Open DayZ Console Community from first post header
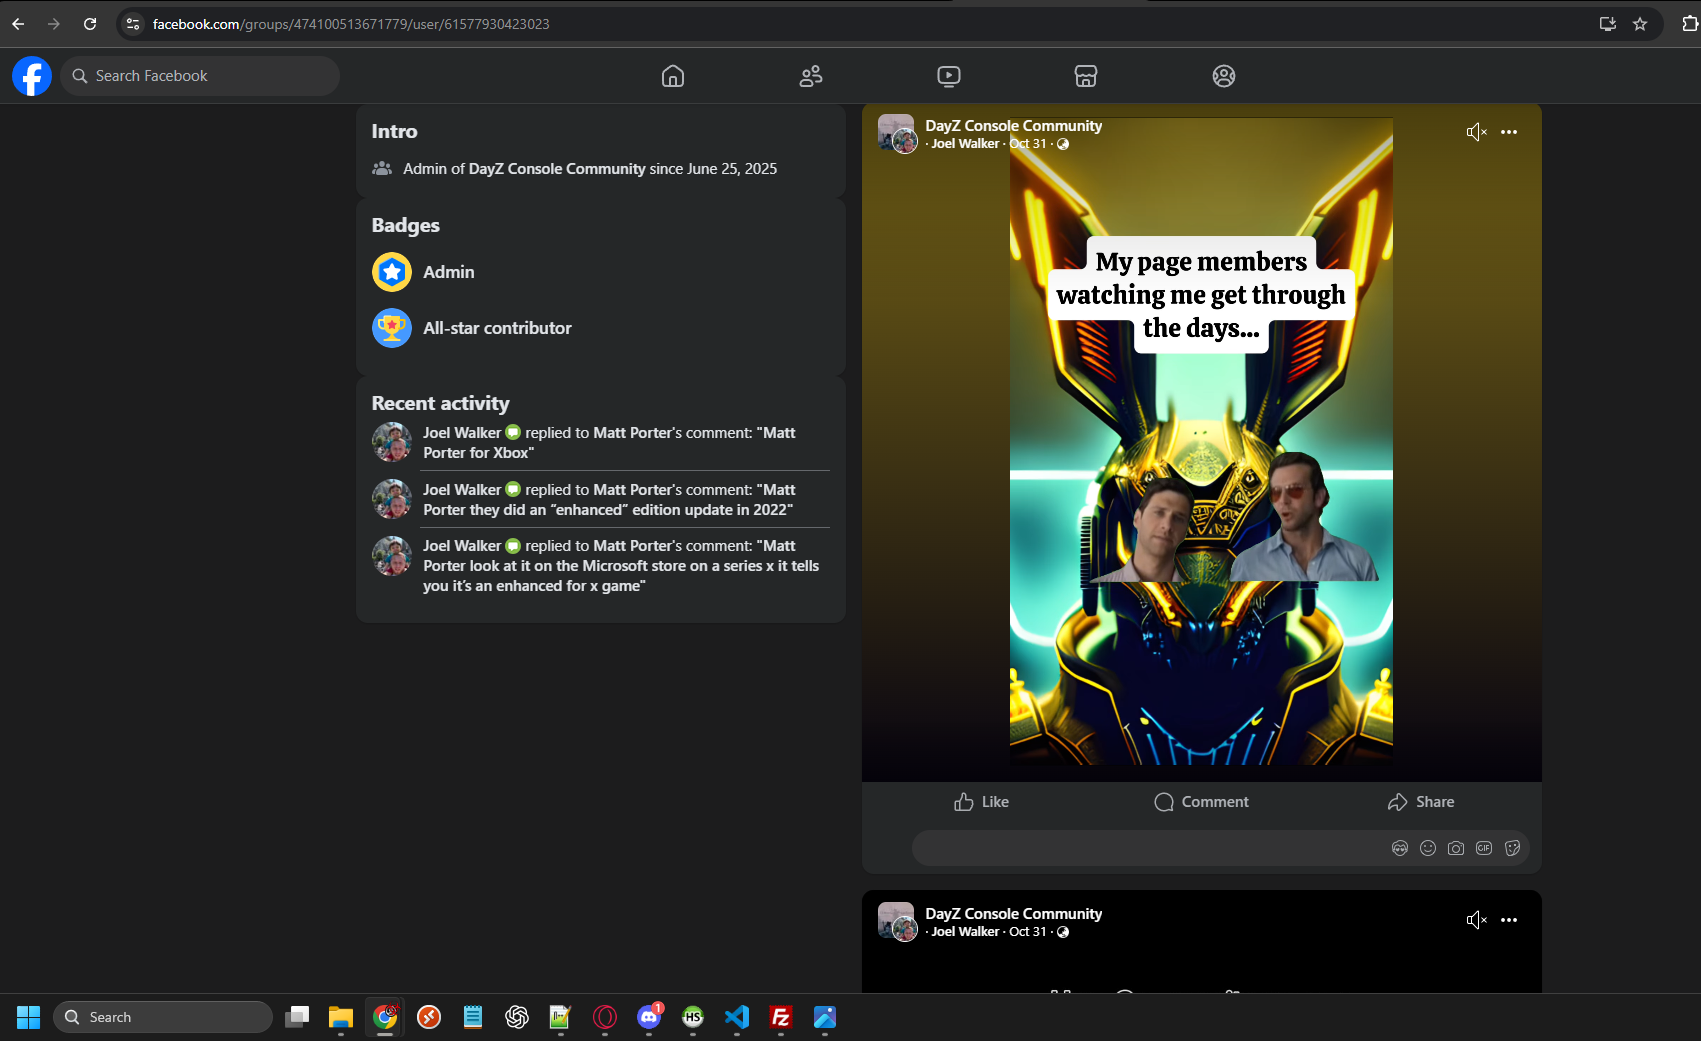This screenshot has height=1041, width=1701. tap(1014, 126)
